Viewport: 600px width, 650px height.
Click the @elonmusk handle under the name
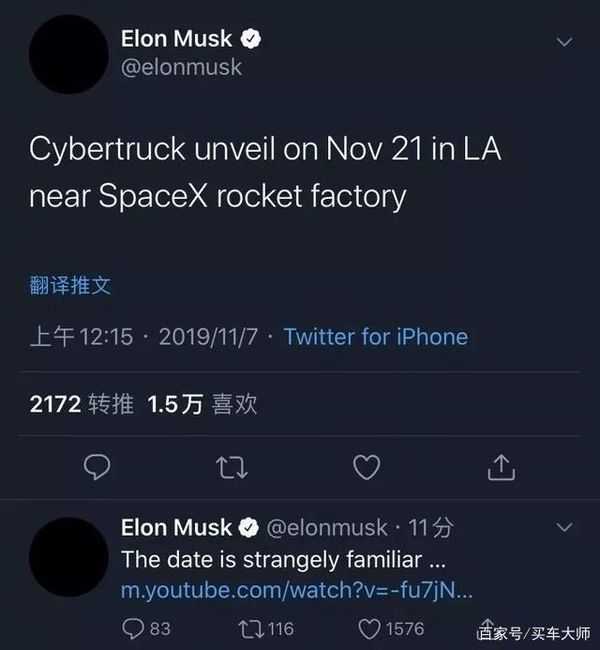pyautogui.click(x=181, y=68)
